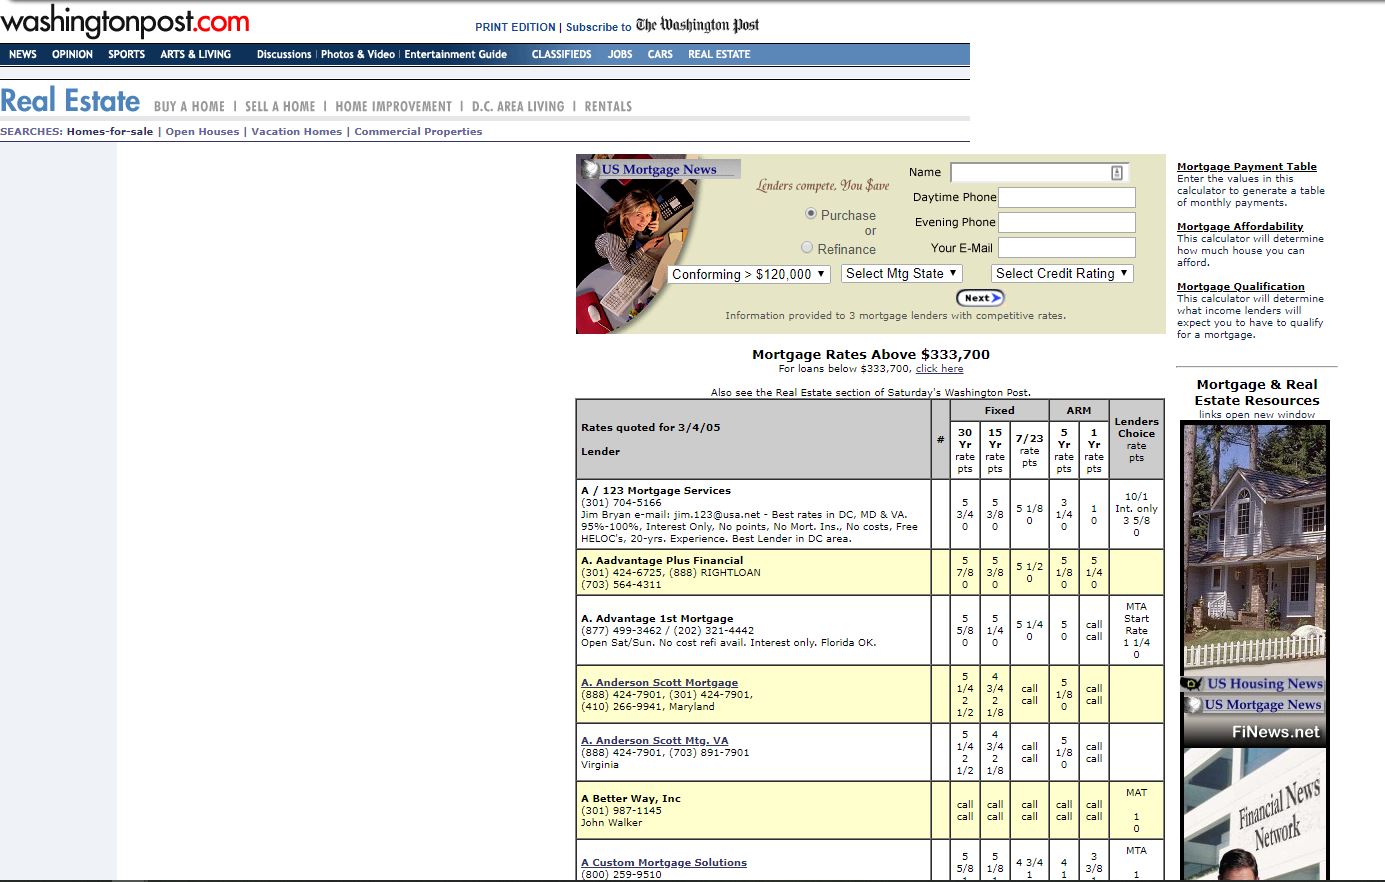Focus the Name input field

pos(1040,173)
